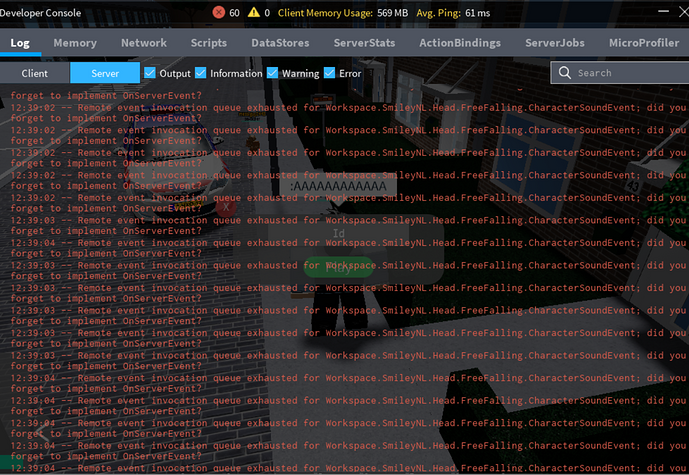Close the Developer Console window
Image resolution: width=689 pixels, height=475 pixels.
tap(684, 12)
